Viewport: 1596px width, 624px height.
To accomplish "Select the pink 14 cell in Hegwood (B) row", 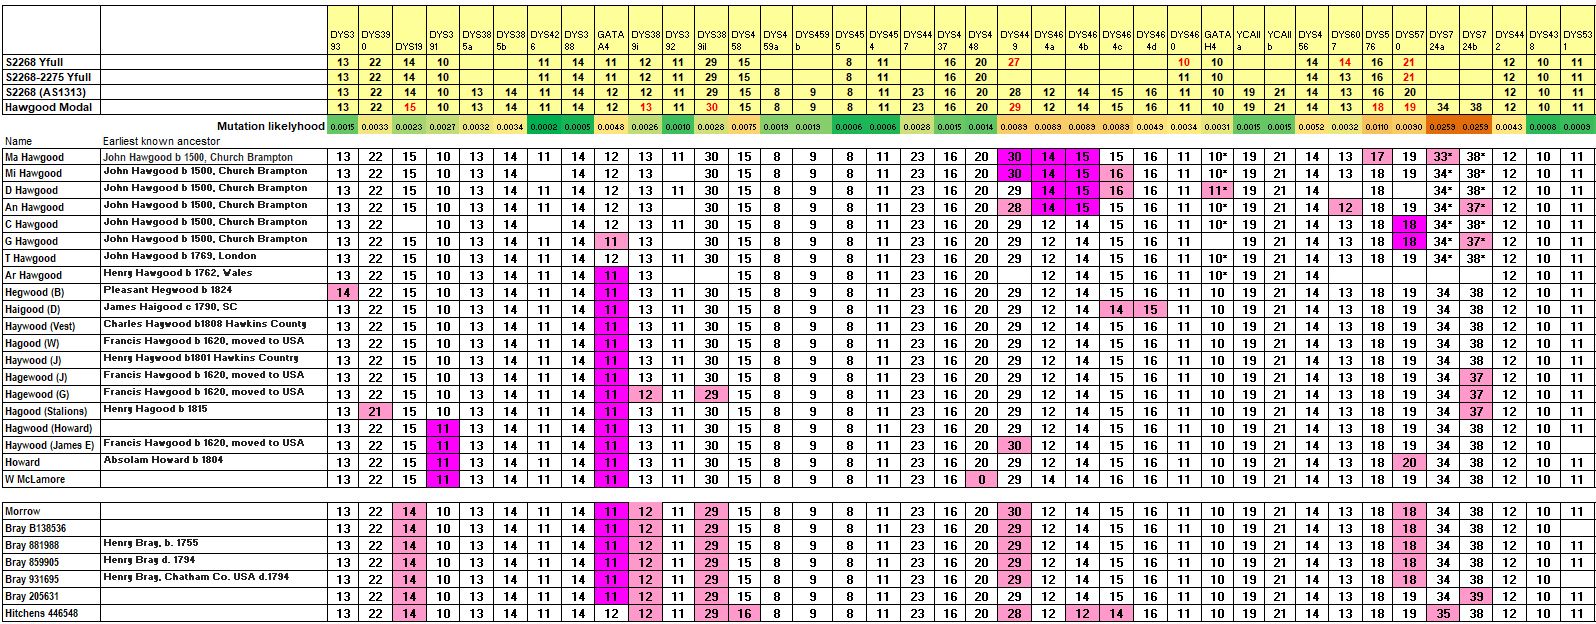I will [343, 292].
